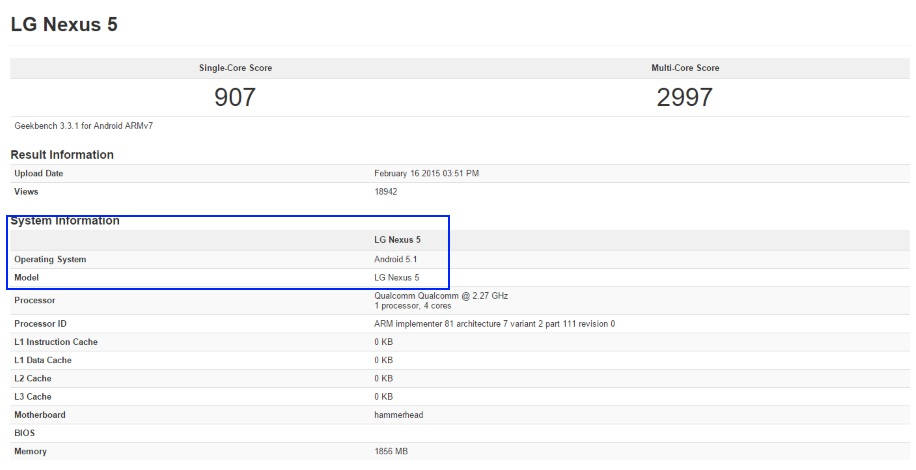Click the 1 processor, 4 cores text
The width and height of the screenshot is (916, 470).
(x=412, y=306)
